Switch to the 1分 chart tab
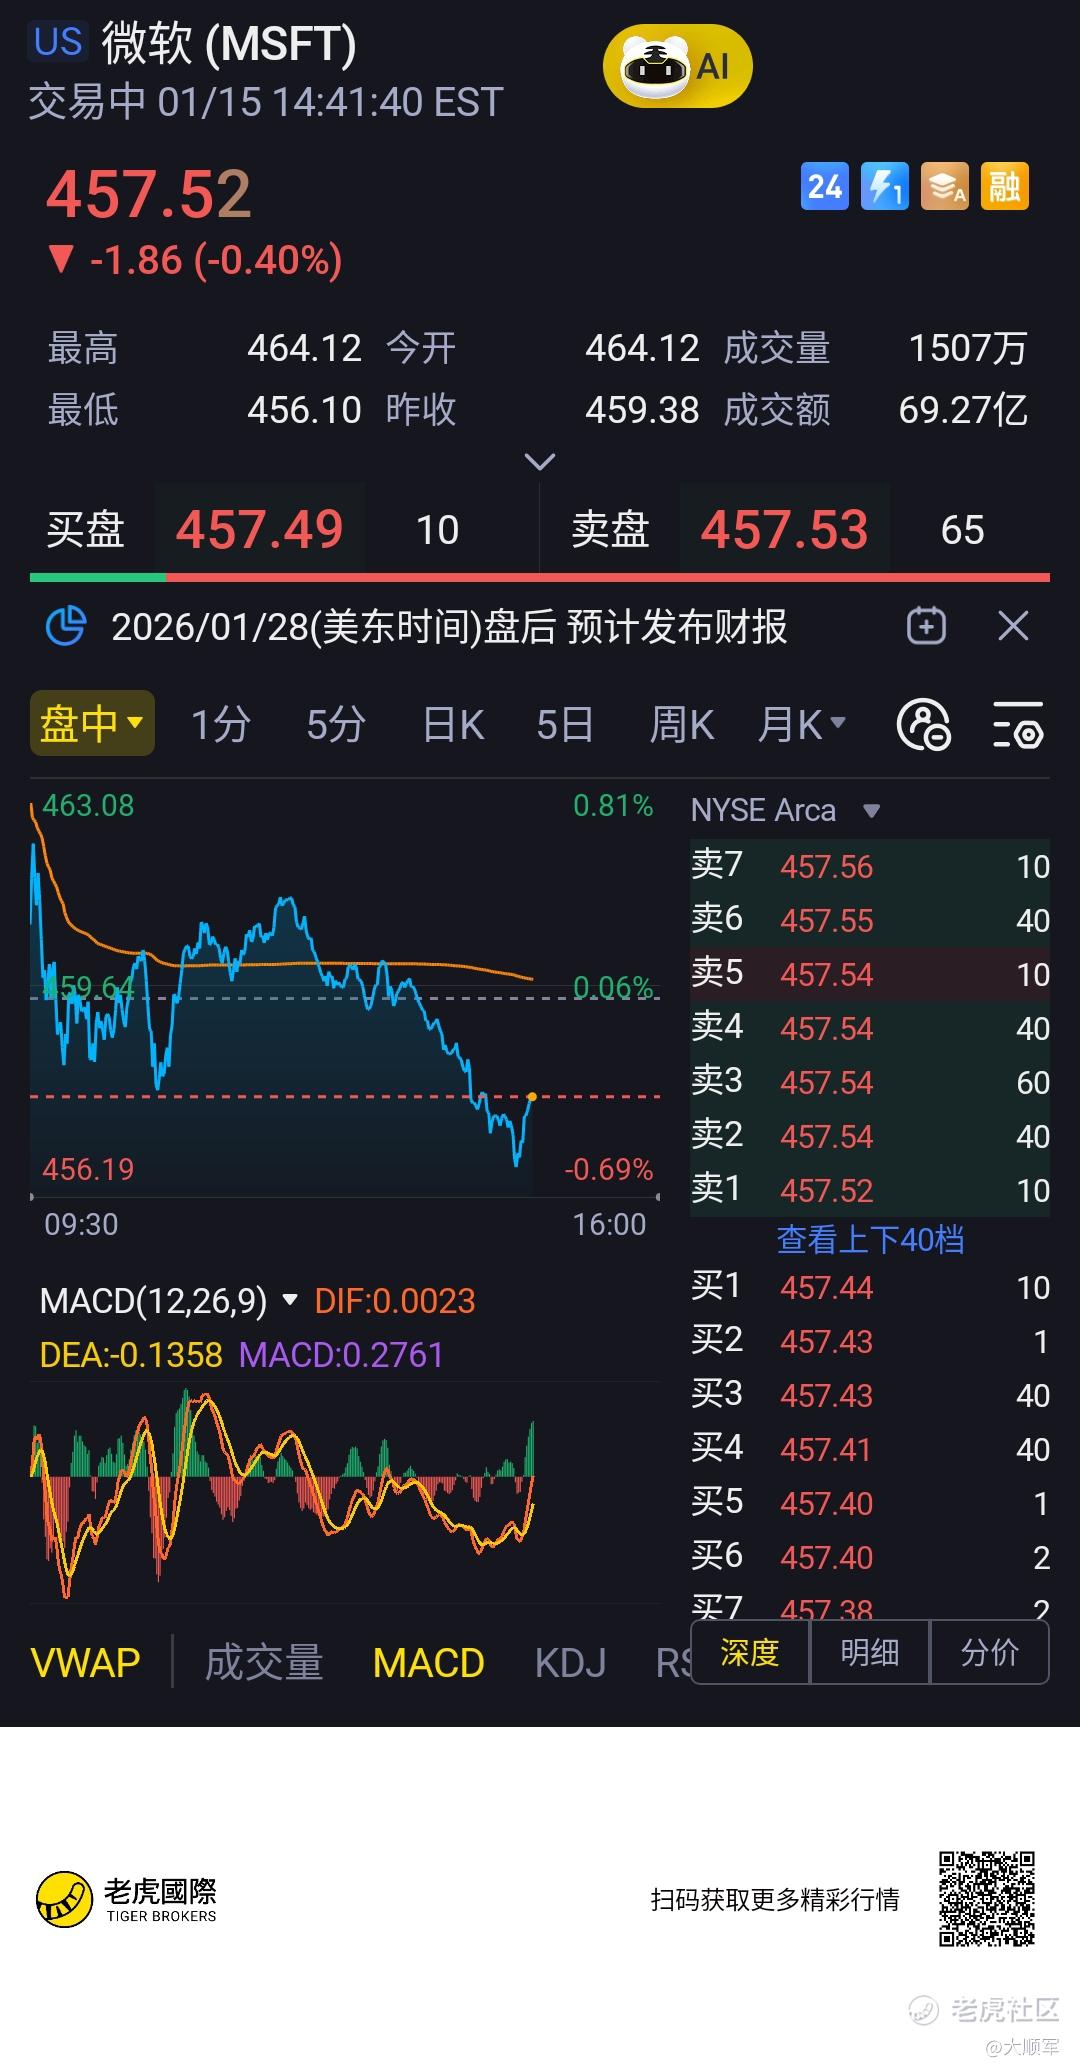 [x=220, y=724]
